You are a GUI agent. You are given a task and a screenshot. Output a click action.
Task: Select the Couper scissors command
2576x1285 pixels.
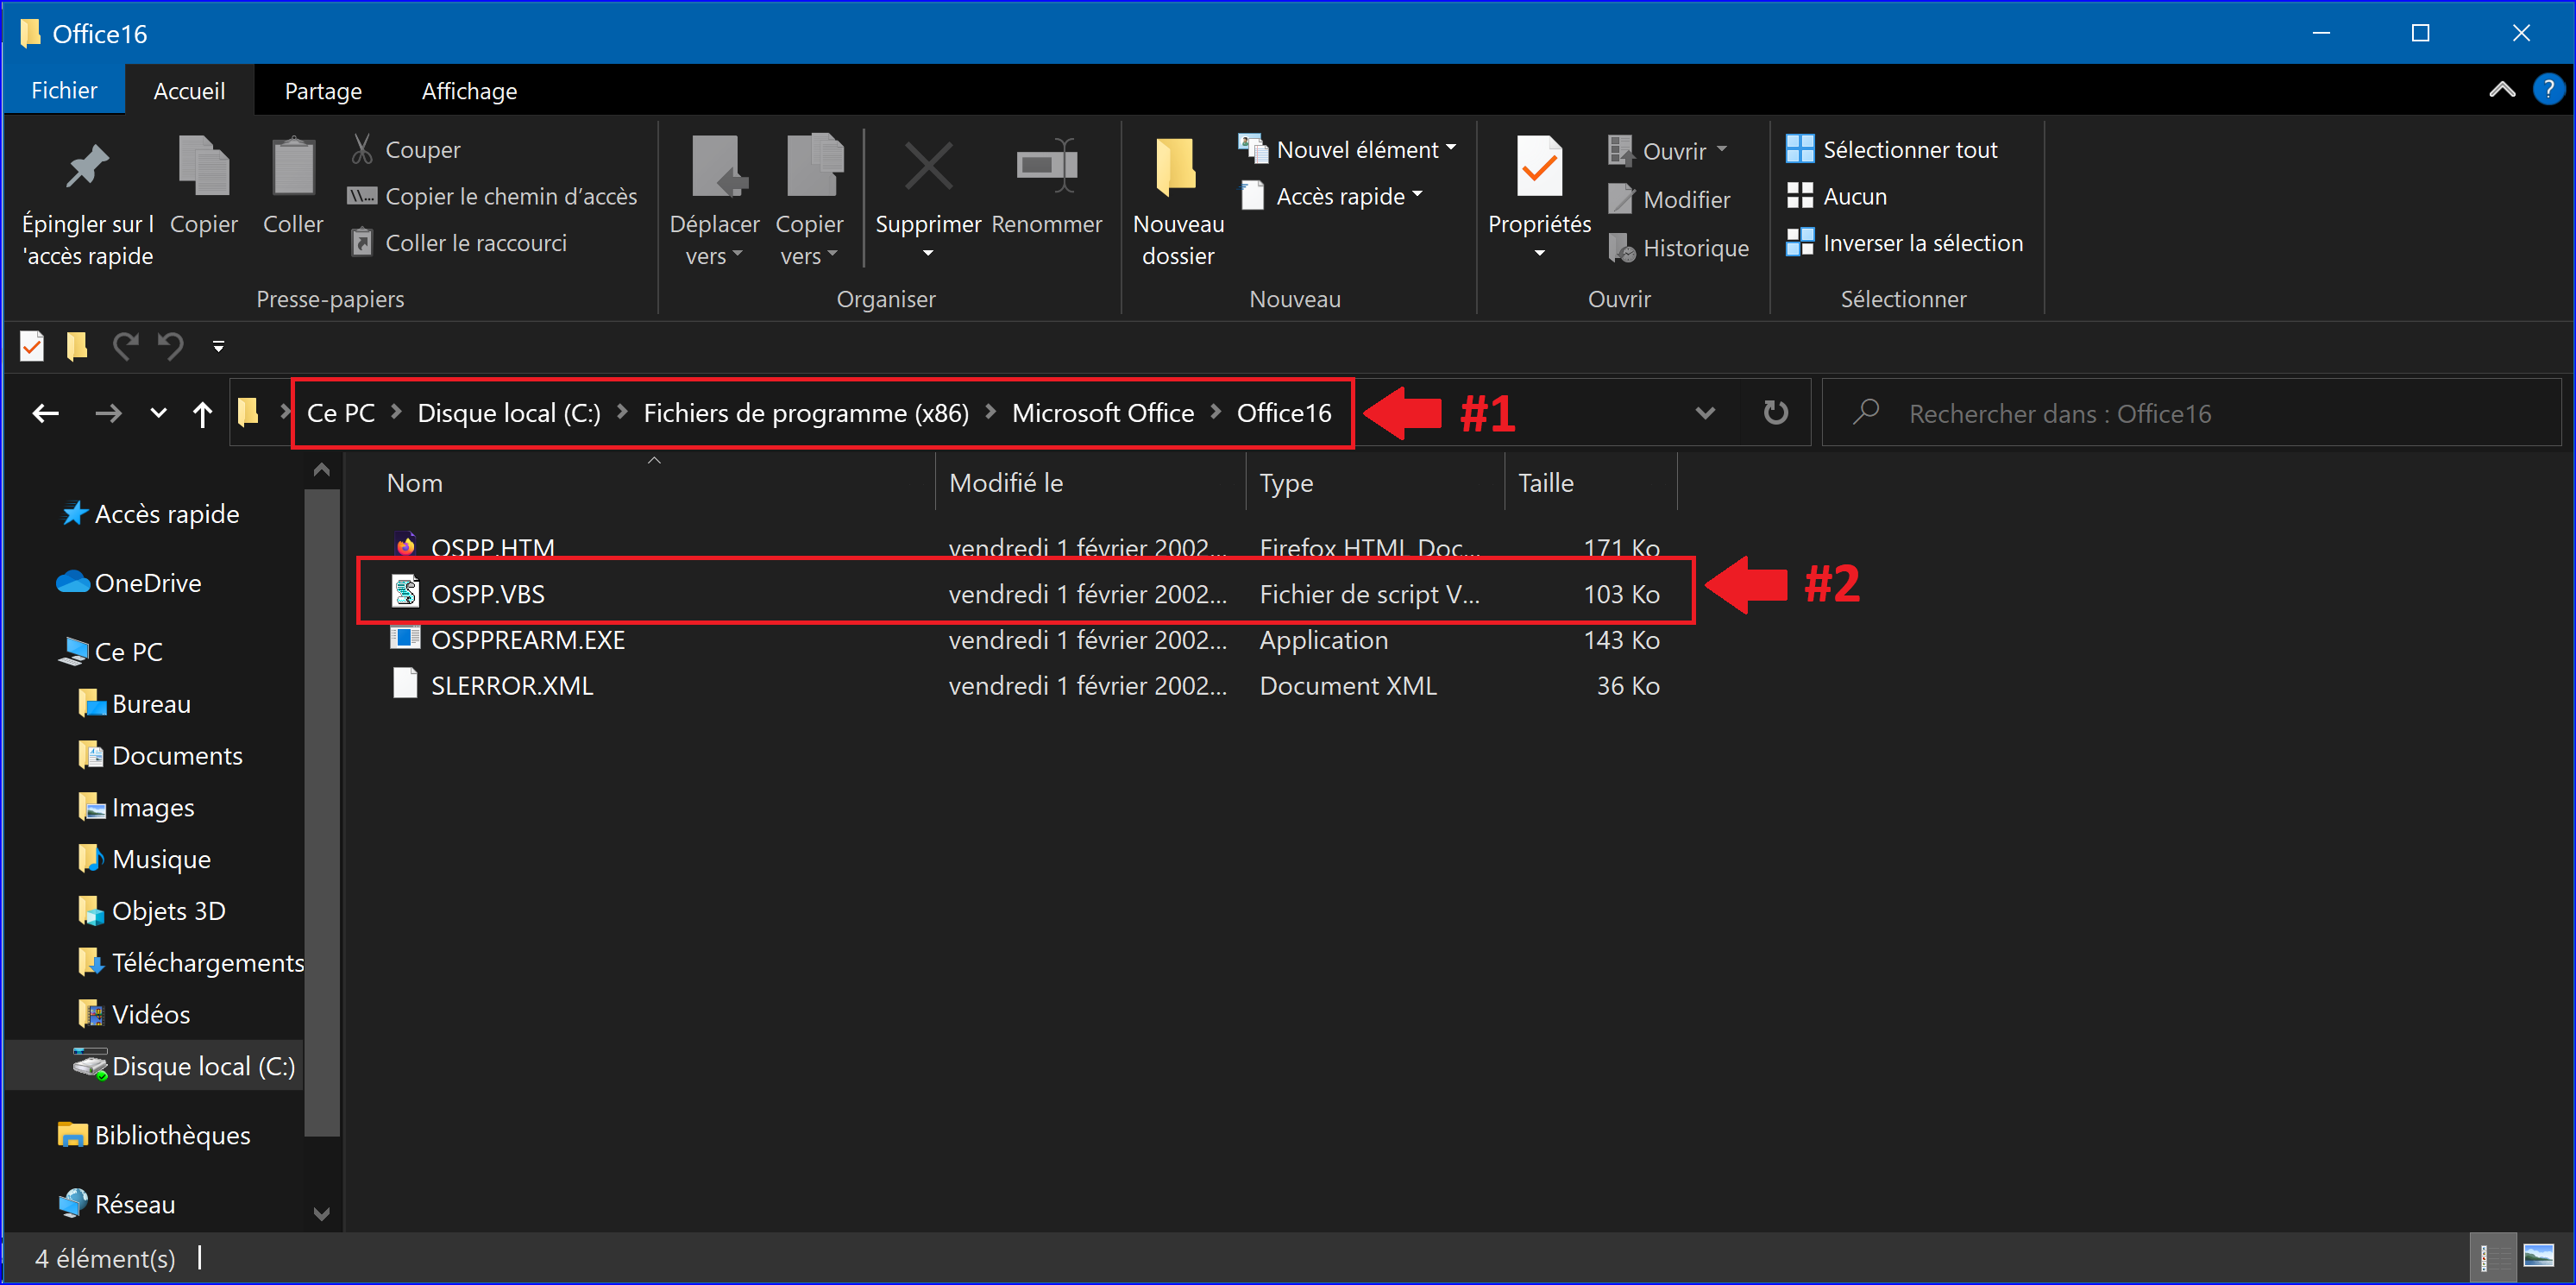coord(406,149)
